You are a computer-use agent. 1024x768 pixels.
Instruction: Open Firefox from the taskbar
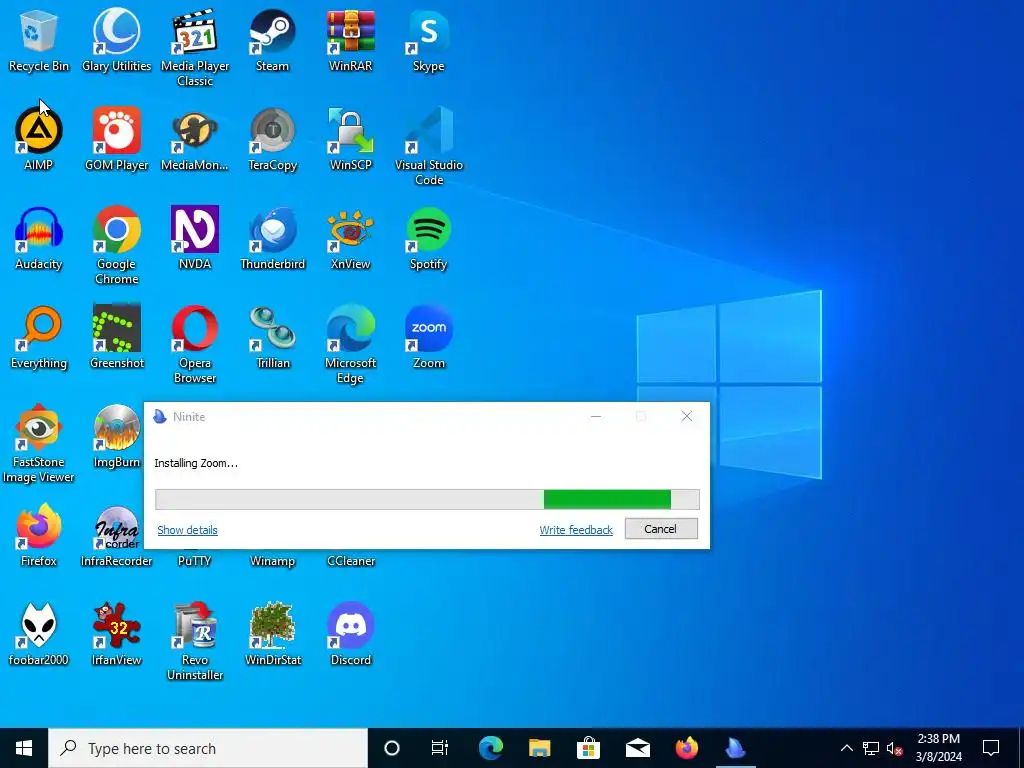click(x=686, y=748)
